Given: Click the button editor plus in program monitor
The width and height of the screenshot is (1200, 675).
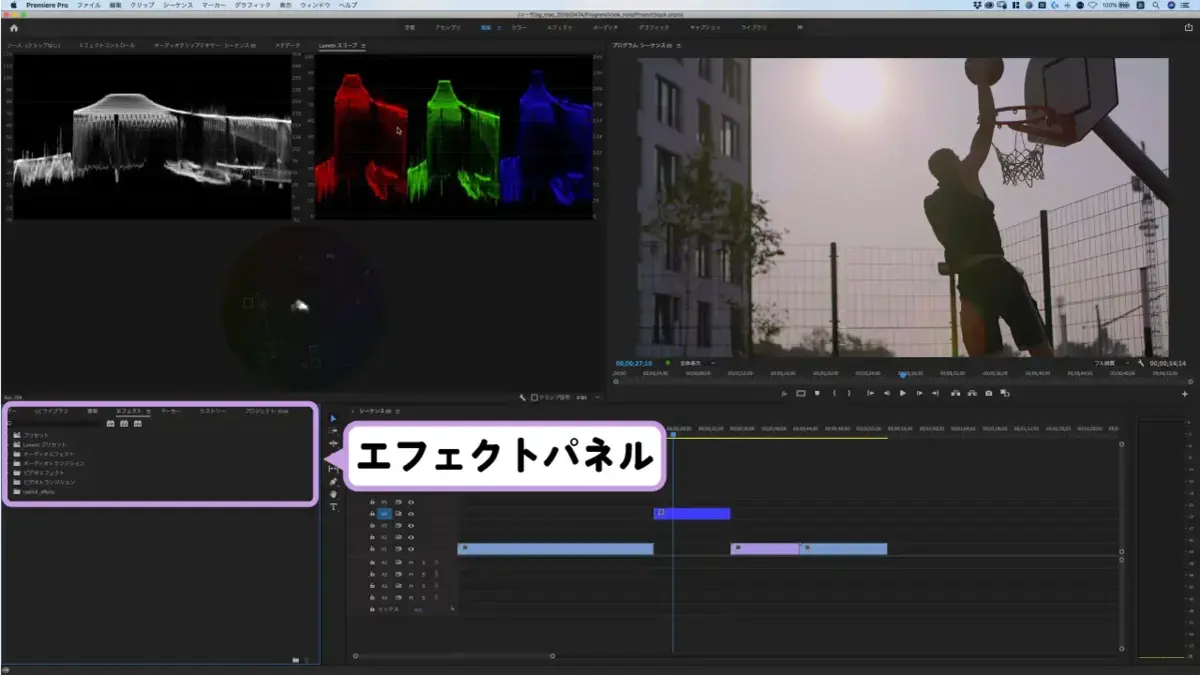Looking at the screenshot, I should 1185,394.
